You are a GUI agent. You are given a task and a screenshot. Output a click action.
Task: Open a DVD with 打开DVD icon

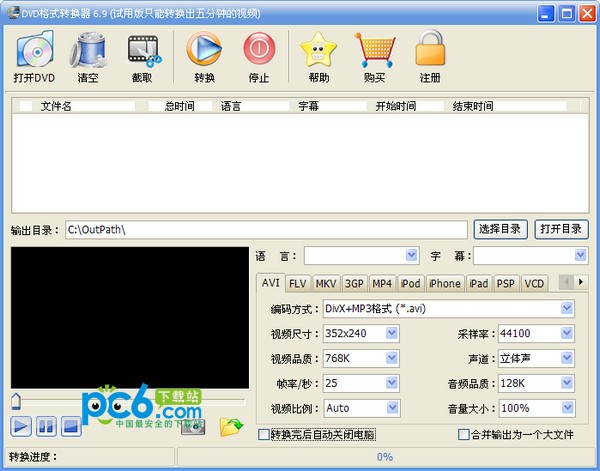point(34,57)
